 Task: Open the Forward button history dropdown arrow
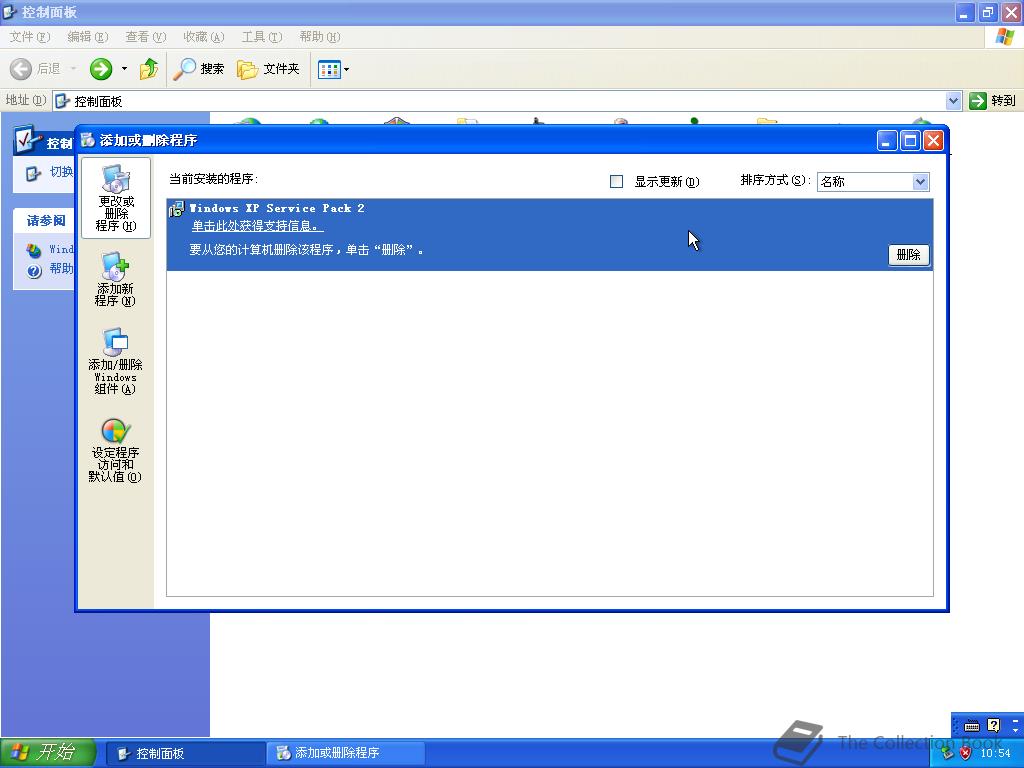pyautogui.click(x=124, y=69)
